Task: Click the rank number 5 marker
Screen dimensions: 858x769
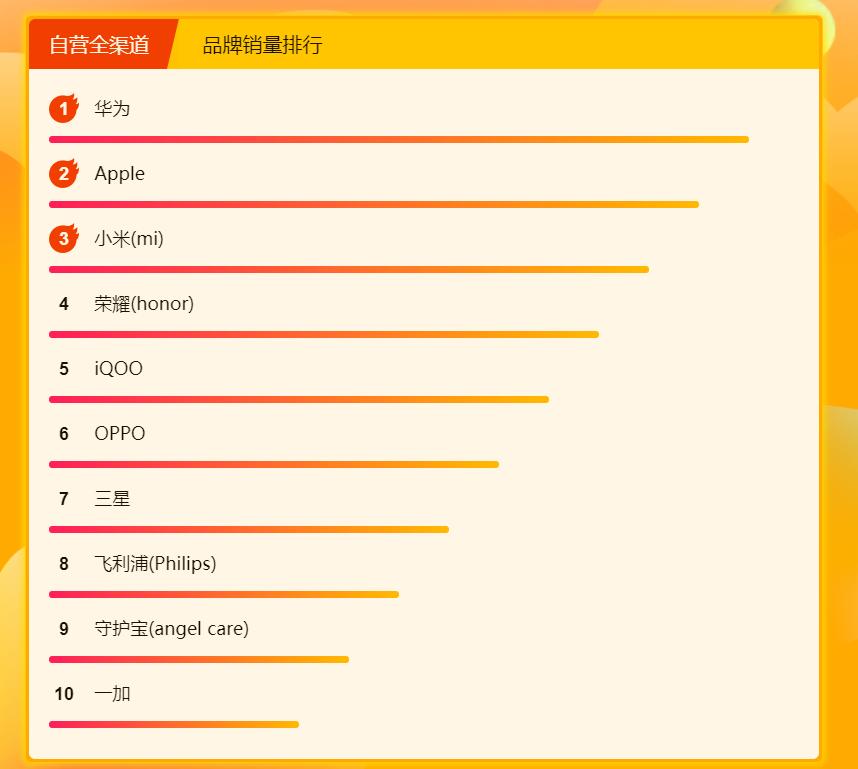Action: 63,369
